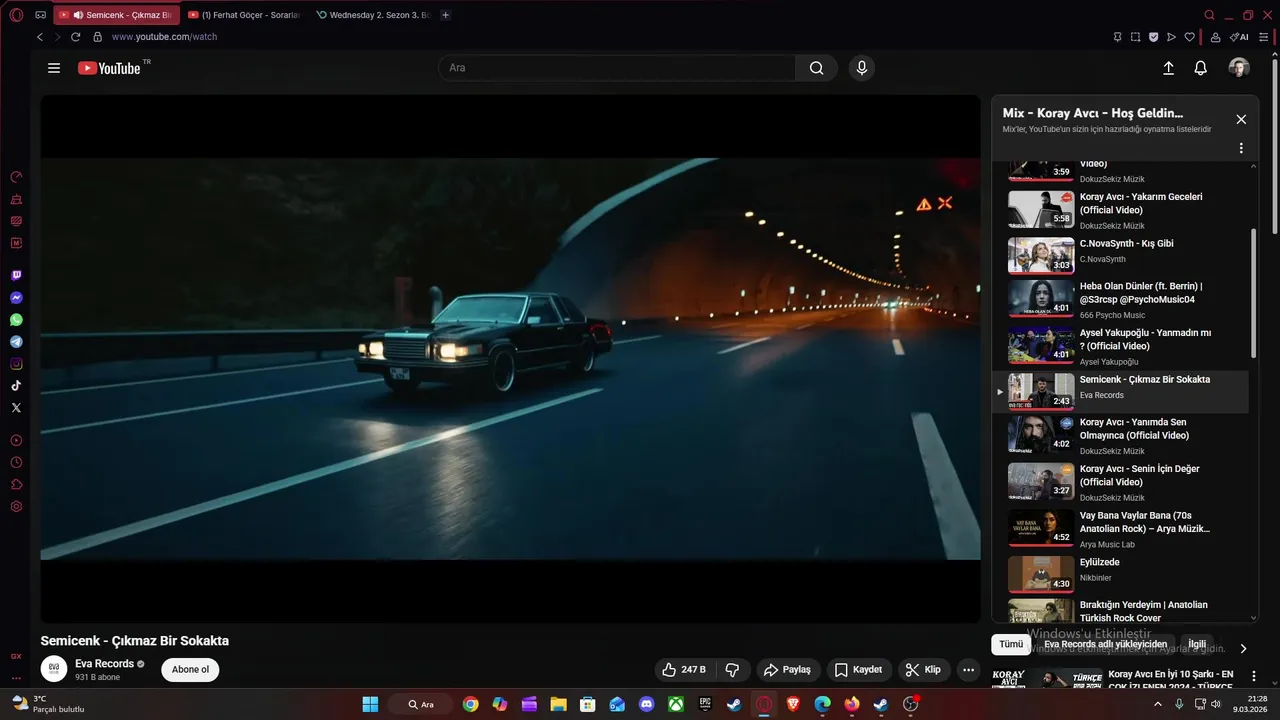The width and height of the screenshot is (1280, 720).
Task: Toggle Opera ad blocker shield
Action: [x=1154, y=37]
